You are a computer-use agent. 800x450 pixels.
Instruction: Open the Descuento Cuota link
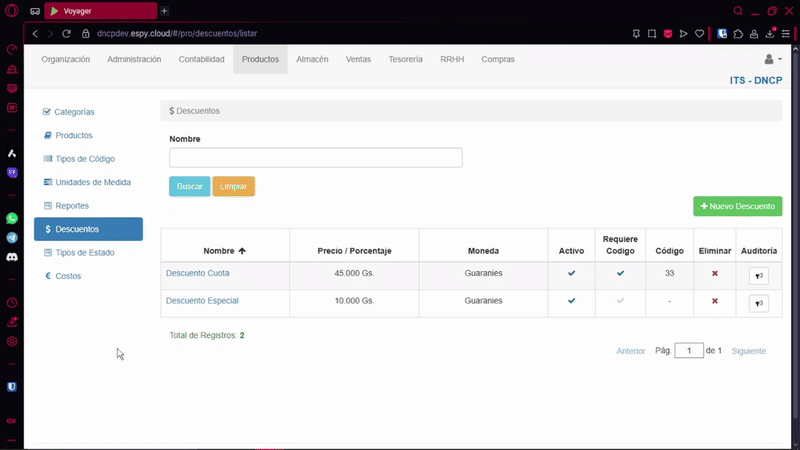click(197, 273)
